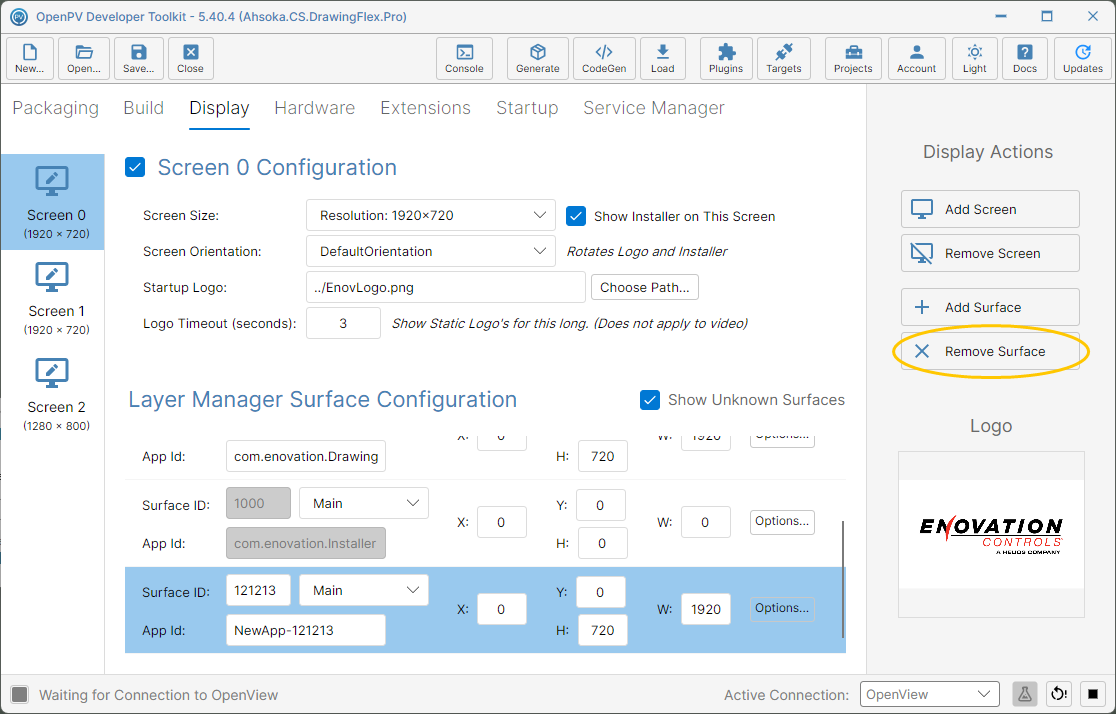This screenshot has height=714, width=1116.
Task: Click the Add Screen button
Action: [x=990, y=209]
